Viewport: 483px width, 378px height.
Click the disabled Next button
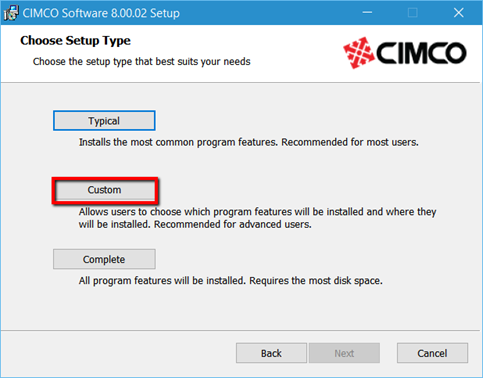click(x=344, y=353)
